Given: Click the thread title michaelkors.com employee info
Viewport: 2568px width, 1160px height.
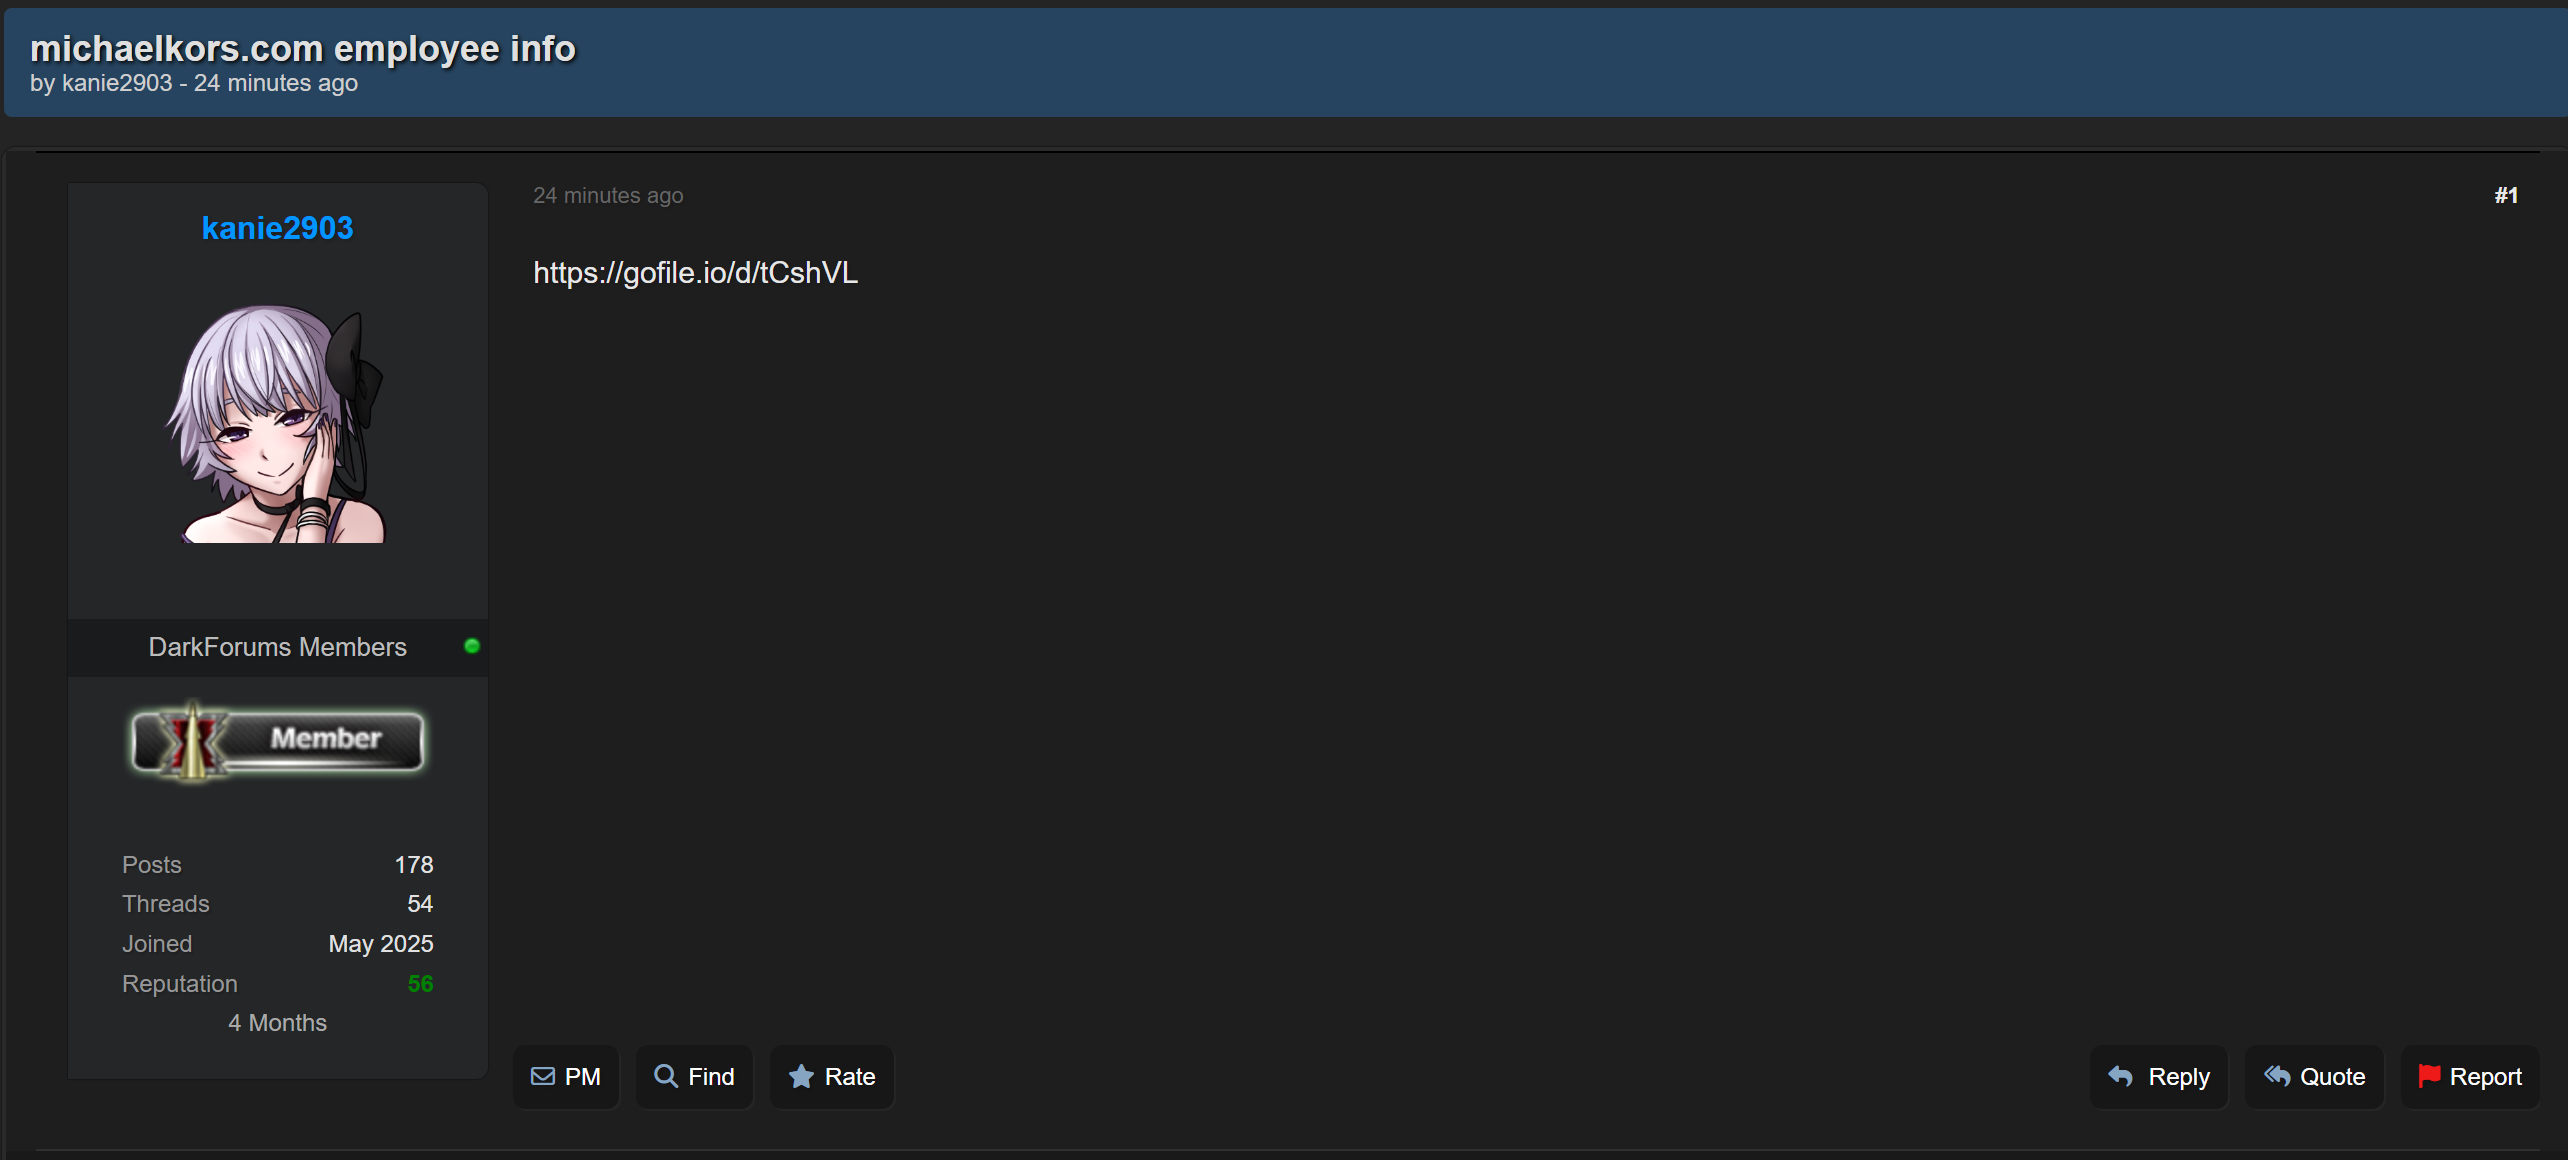Looking at the screenshot, I should [303, 48].
